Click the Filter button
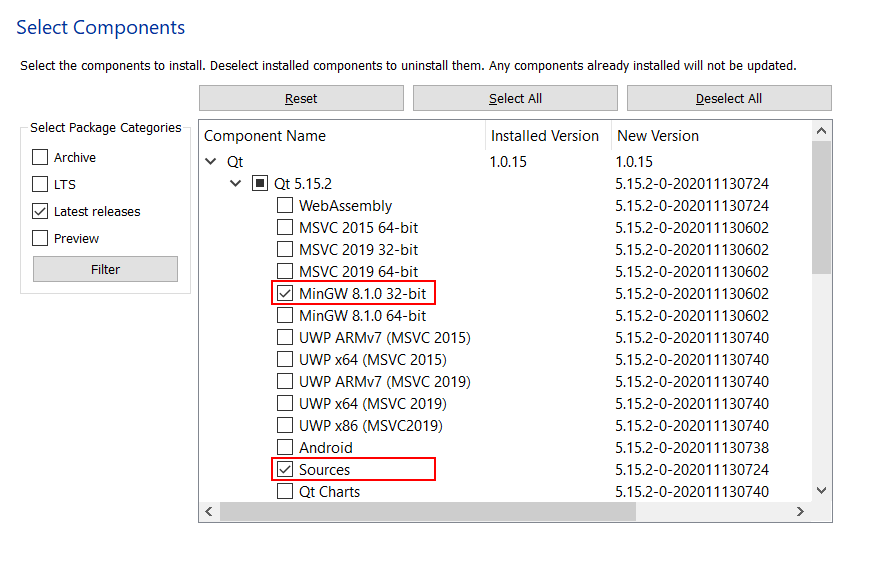Viewport: 891px width, 562px height. [105, 269]
